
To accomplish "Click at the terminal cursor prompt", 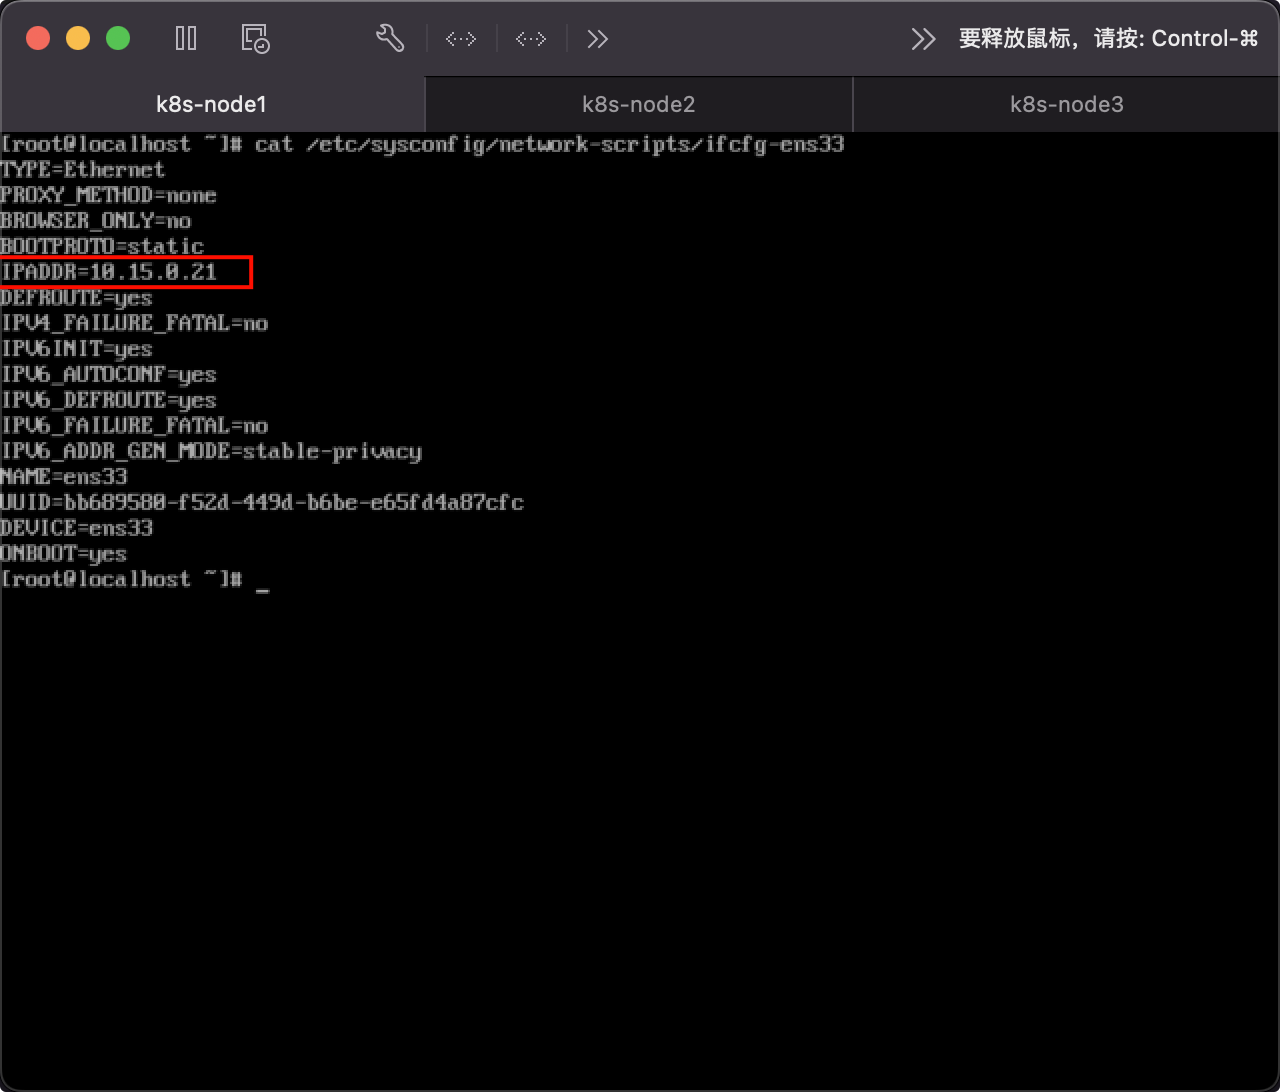I will tap(262, 580).
